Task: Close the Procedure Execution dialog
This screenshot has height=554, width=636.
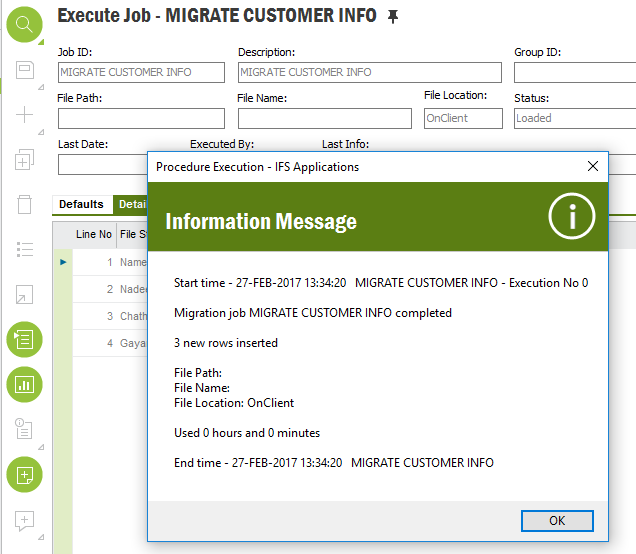Action: click(x=593, y=166)
